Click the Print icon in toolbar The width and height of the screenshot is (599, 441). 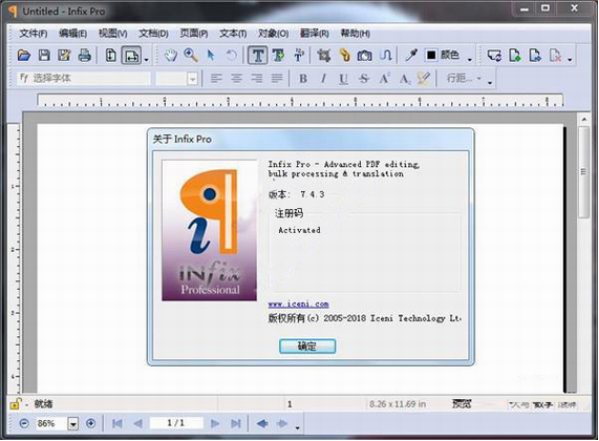84,56
